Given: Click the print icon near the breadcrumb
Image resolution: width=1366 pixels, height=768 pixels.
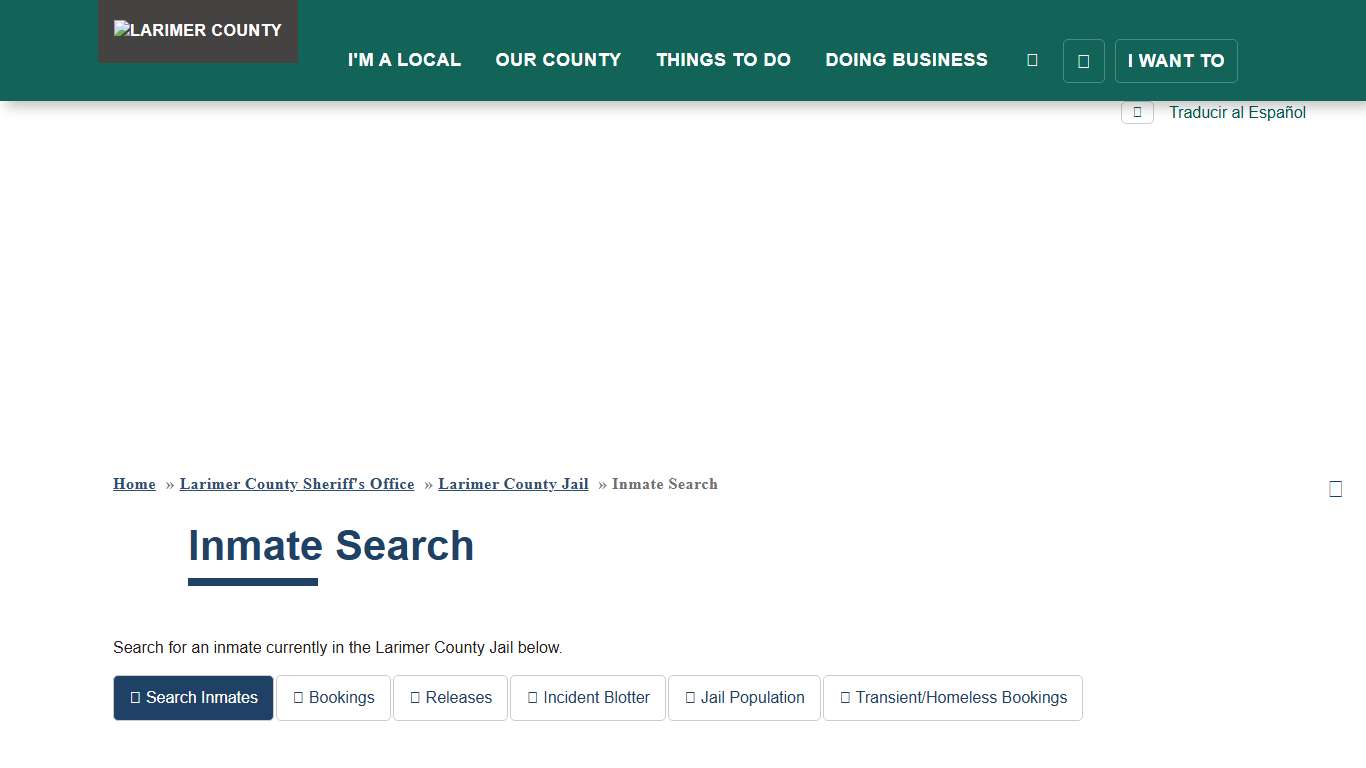Looking at the screenshot, I should coord(1336,488).
